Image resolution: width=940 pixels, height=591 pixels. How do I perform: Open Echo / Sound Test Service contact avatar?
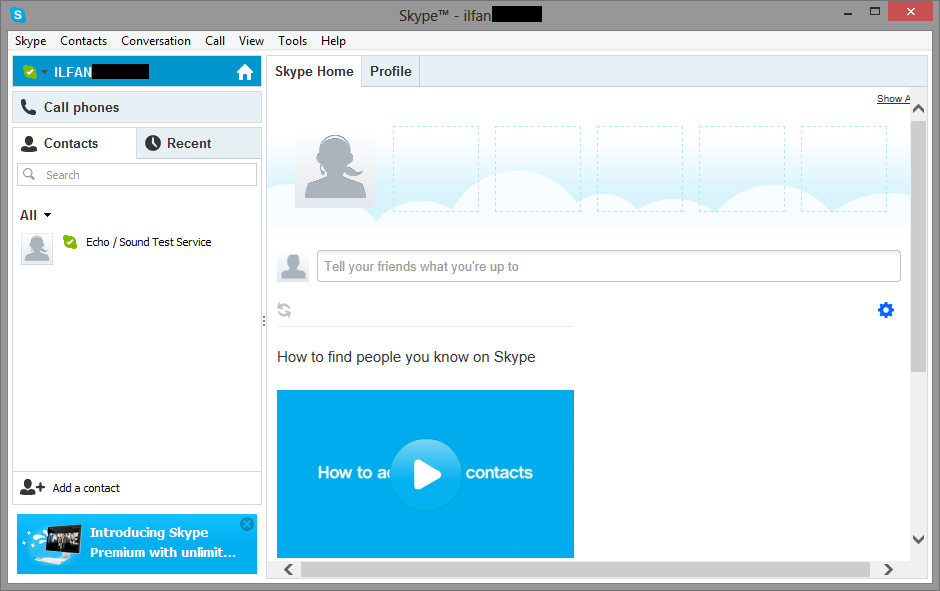click(36, 248)
